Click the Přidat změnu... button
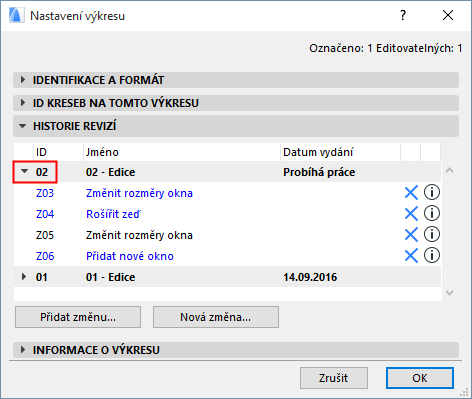 tap(78, 317)
